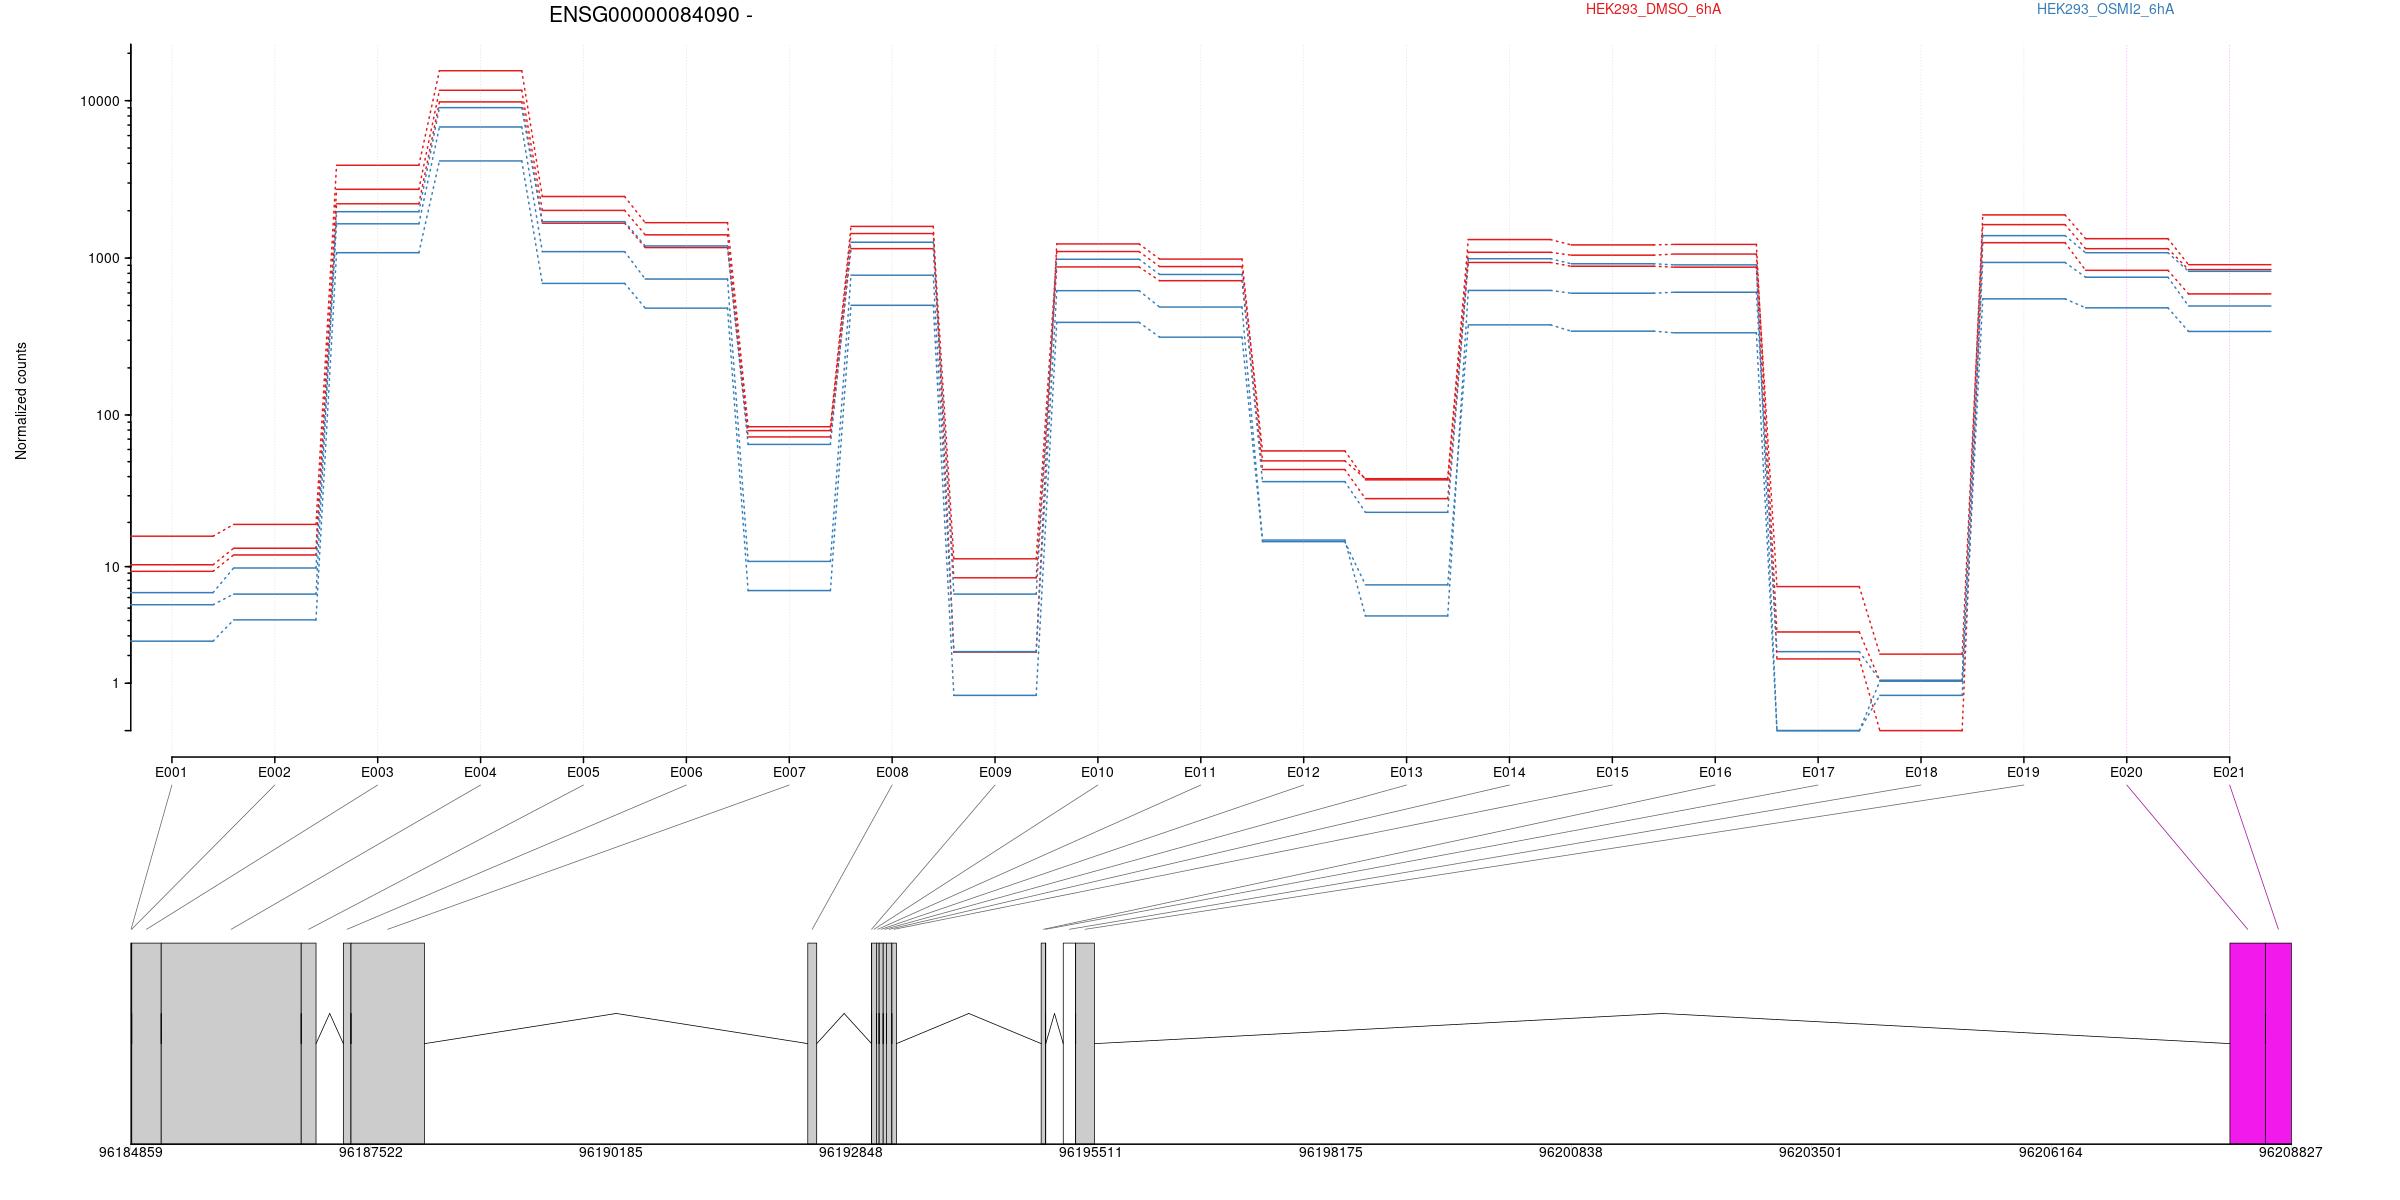Click exon label E011
2400x1200 pixels.
(1200, 772)
